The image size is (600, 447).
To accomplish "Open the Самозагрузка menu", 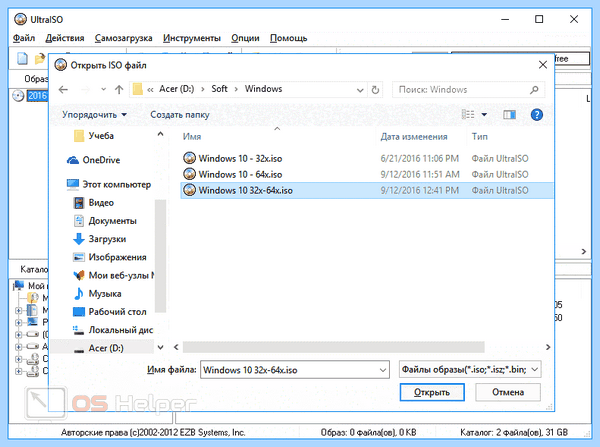I will 124,38.
